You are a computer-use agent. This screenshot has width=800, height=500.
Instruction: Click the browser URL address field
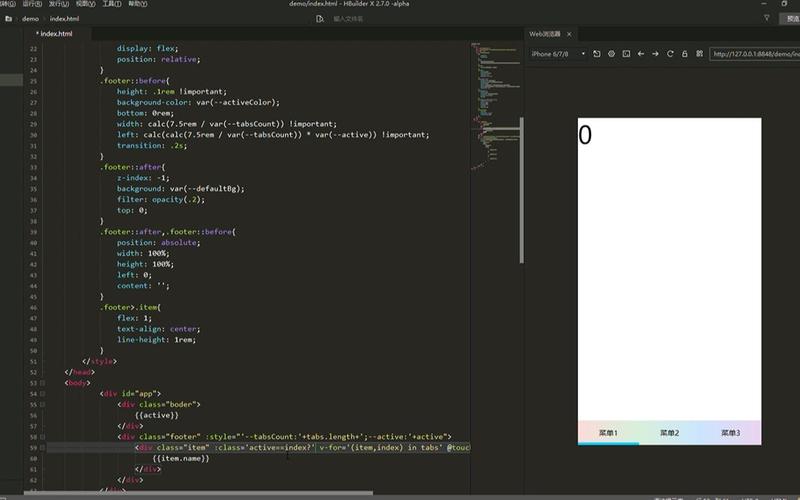755,54
